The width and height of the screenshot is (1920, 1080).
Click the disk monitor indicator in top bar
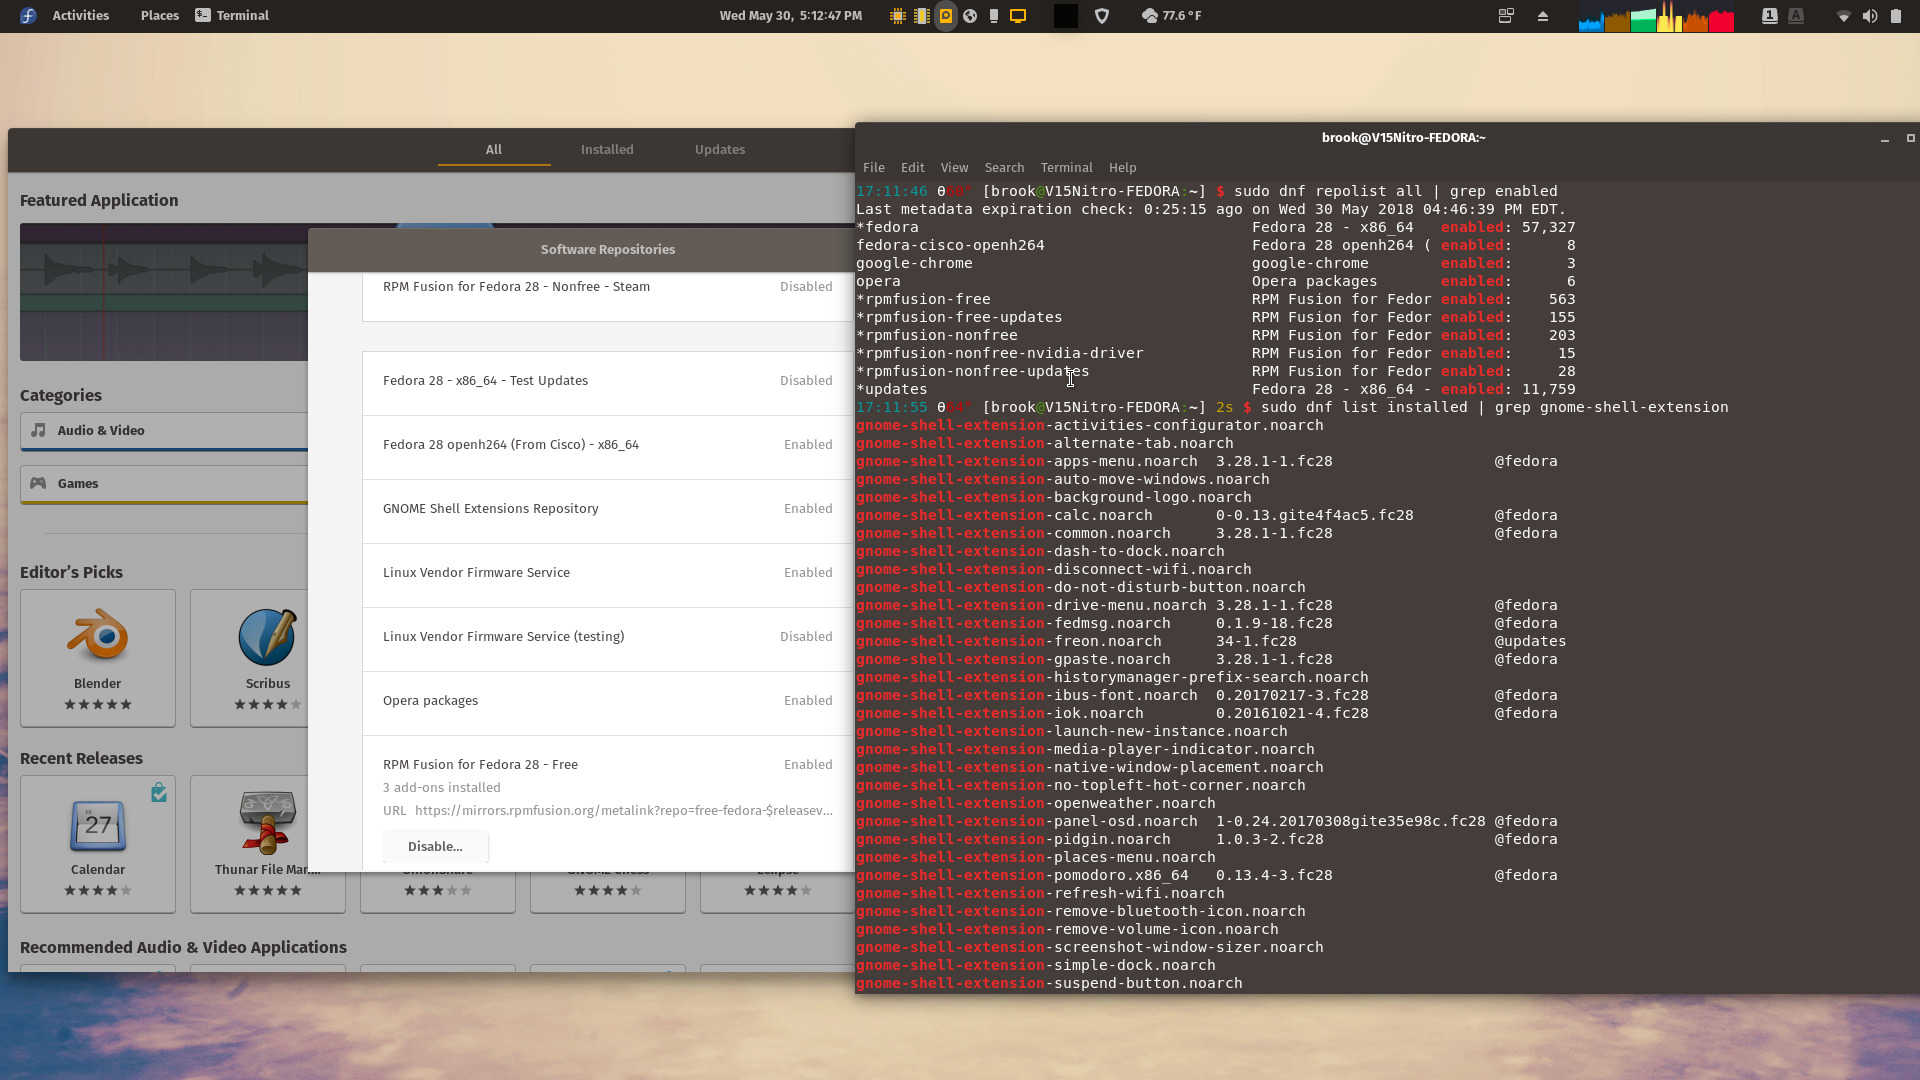point(945,15)
